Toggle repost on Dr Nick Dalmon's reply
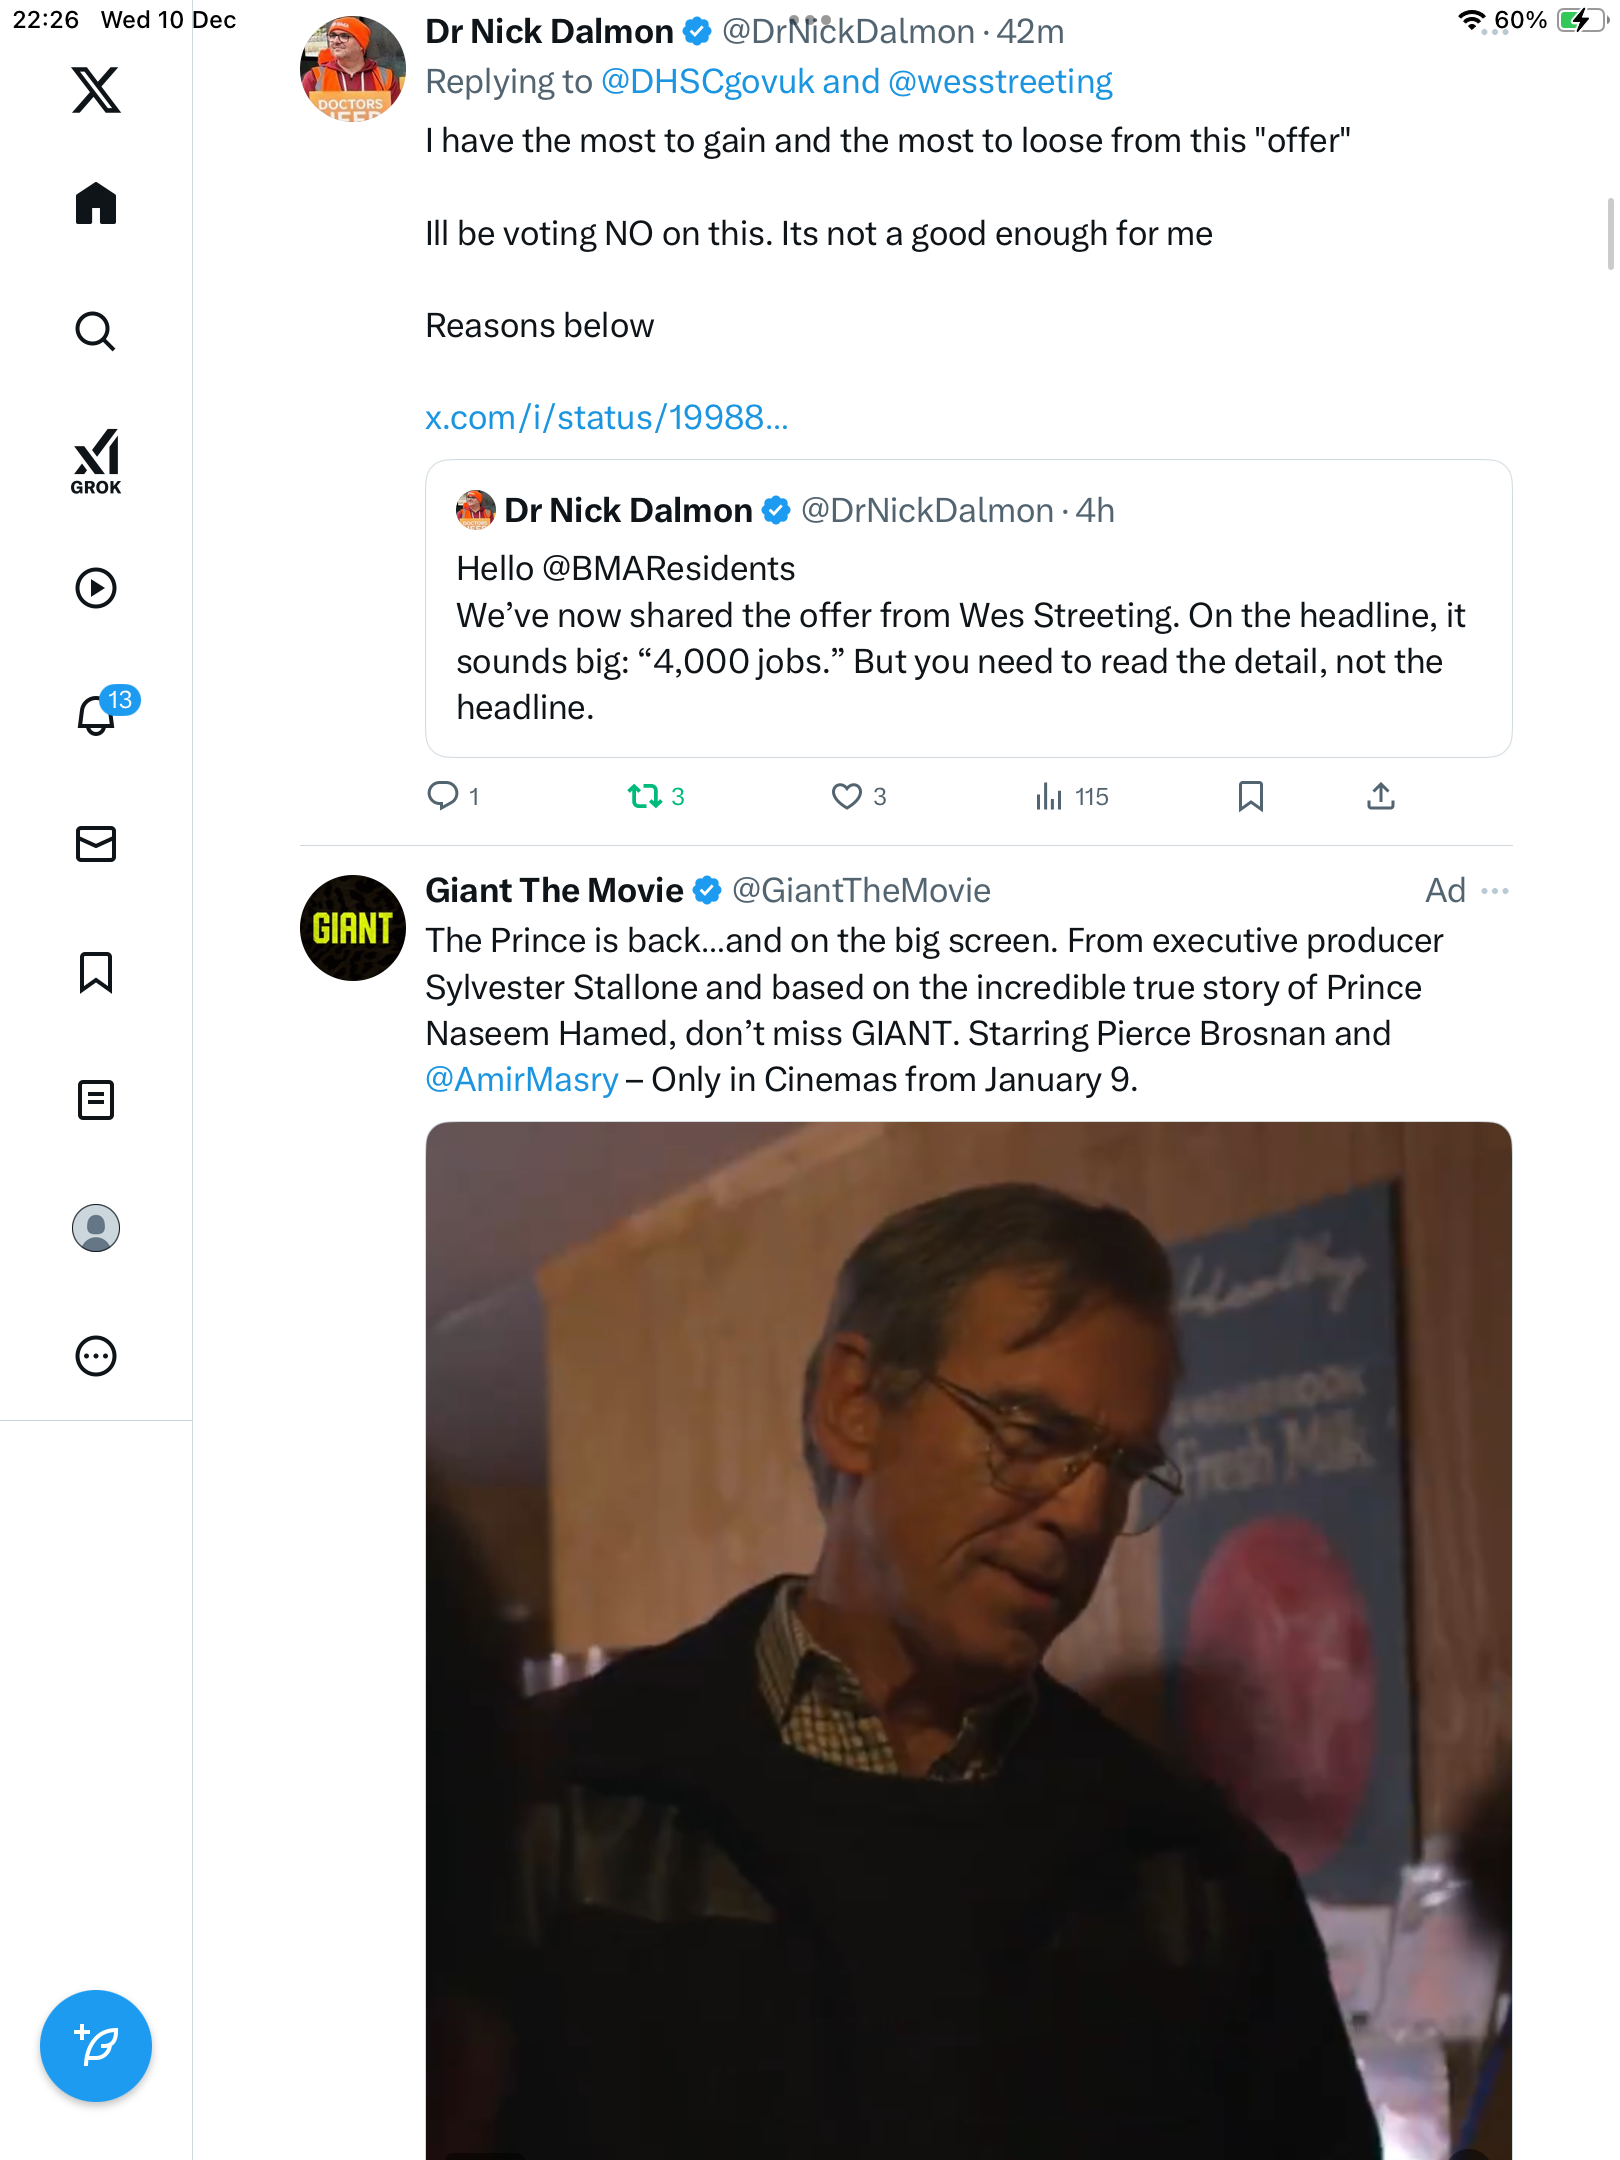The image size is (1620, 2160). coord(645,796)
